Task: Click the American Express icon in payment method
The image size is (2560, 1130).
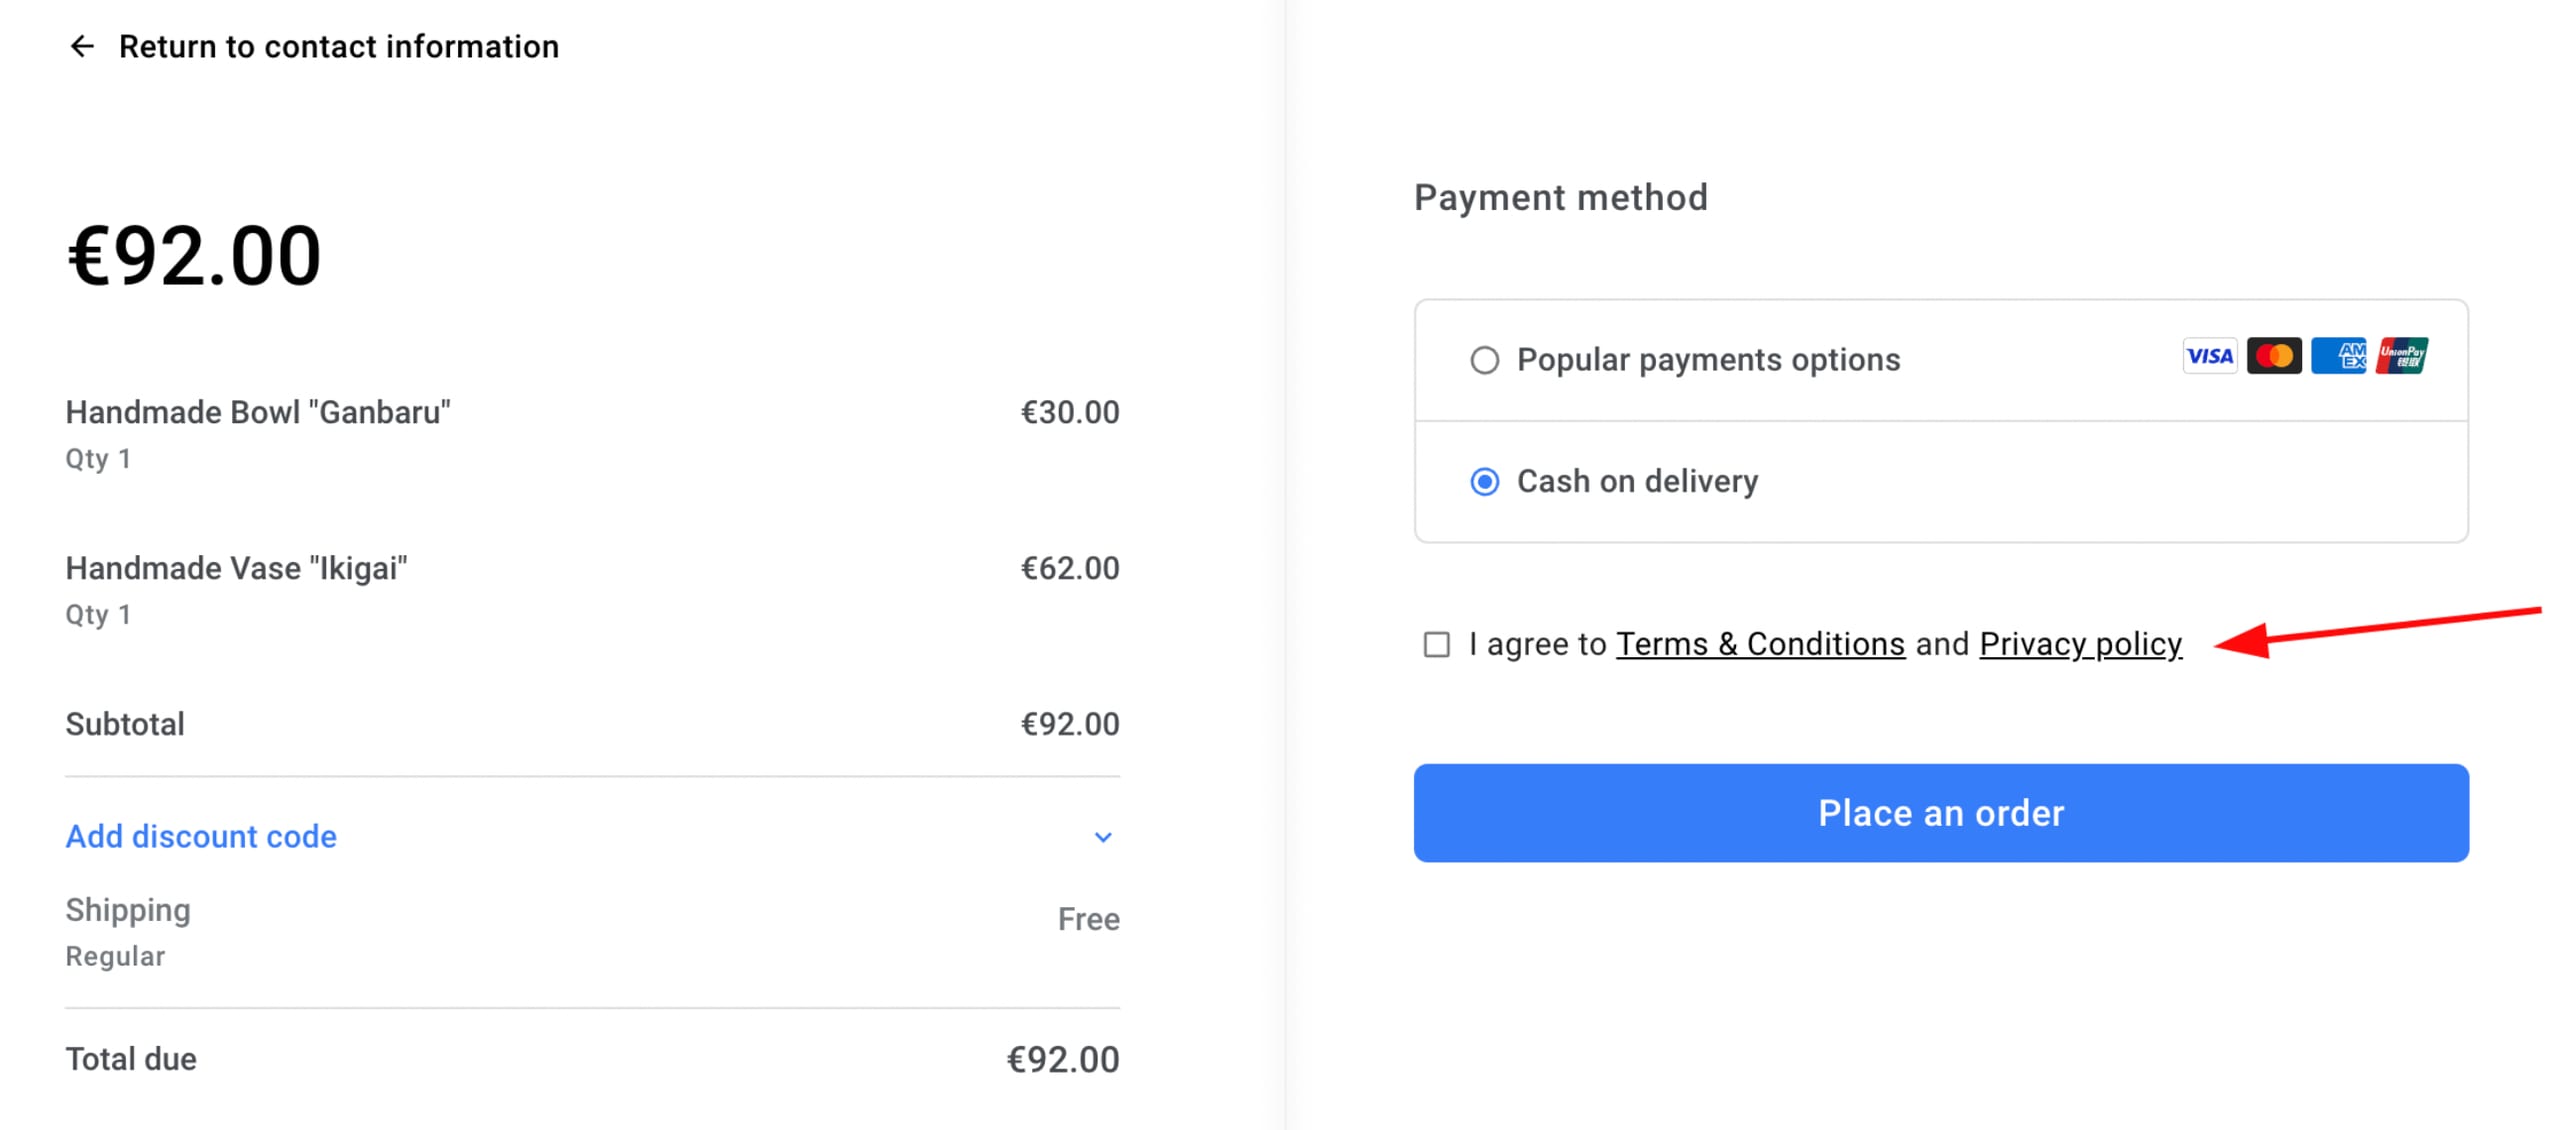Action: click(x=2340, y=355)
